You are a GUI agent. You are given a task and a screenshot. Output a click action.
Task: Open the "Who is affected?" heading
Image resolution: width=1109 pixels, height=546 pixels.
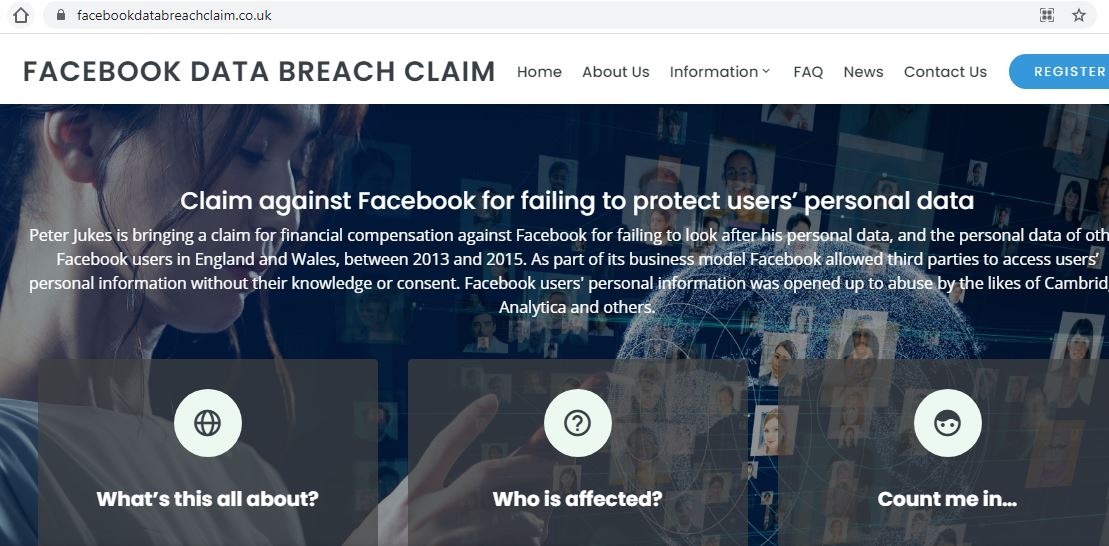(x=577, y=499)
